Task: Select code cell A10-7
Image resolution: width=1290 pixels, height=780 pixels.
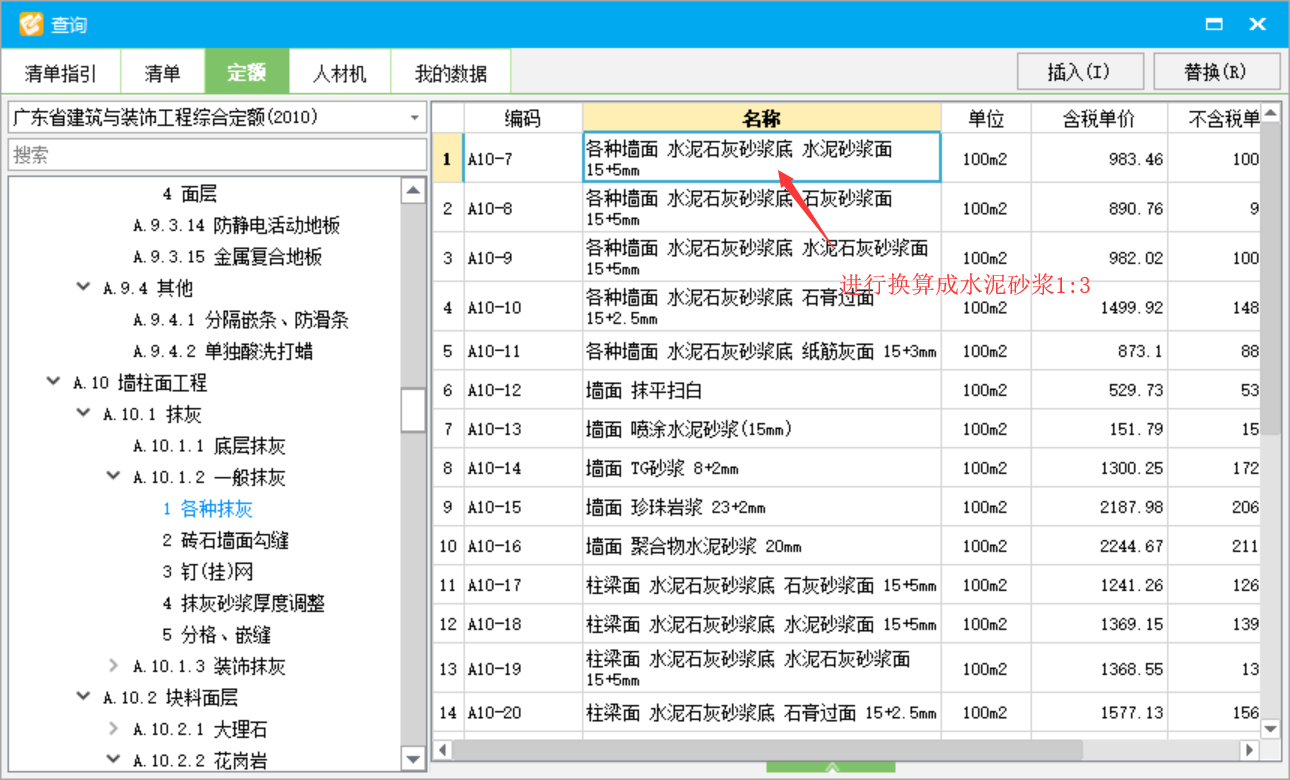Action: (523, 158)
